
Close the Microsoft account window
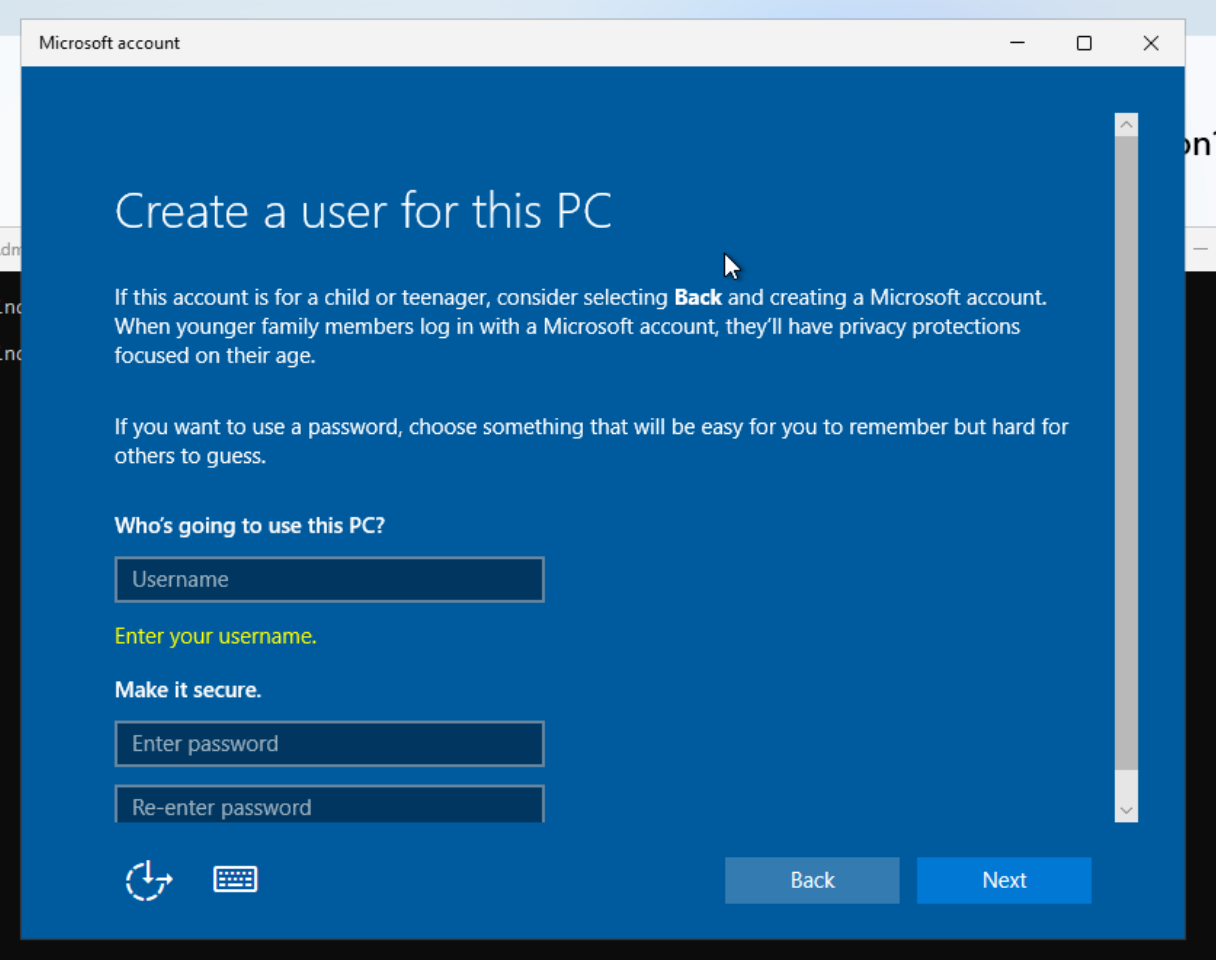coord(1151,43)
